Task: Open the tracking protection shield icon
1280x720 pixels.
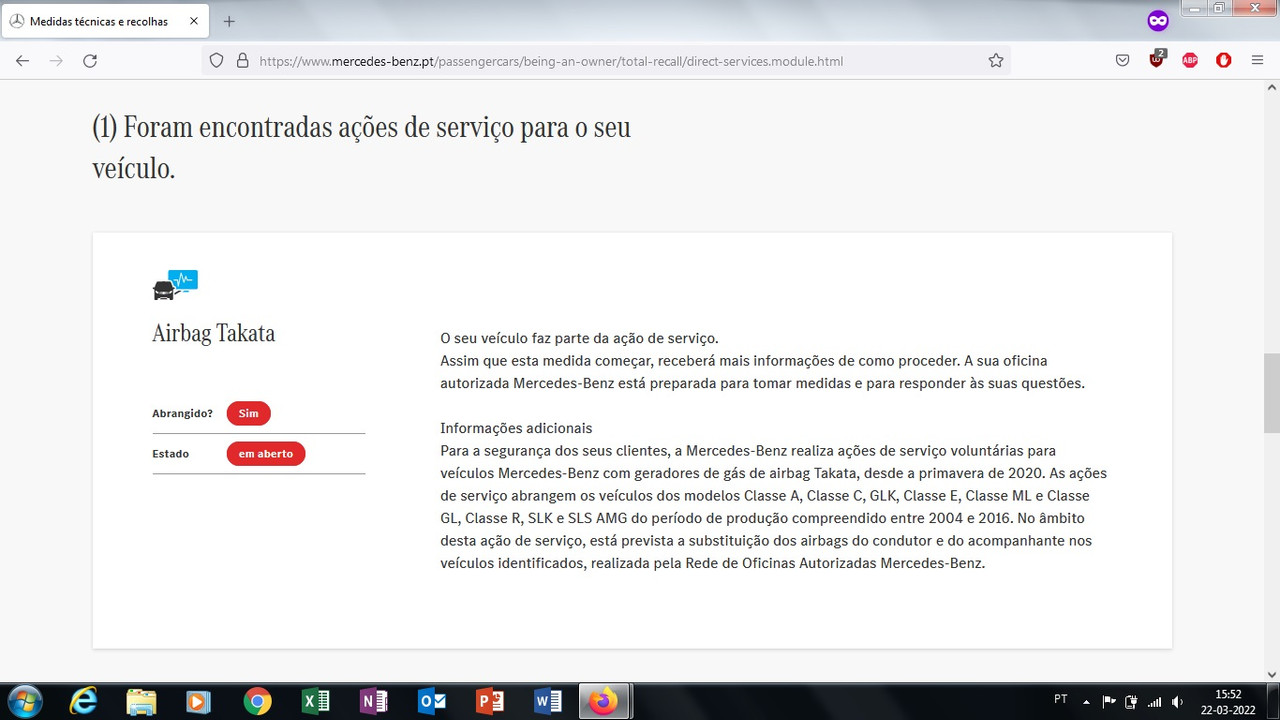Action: tap(216, 61)
